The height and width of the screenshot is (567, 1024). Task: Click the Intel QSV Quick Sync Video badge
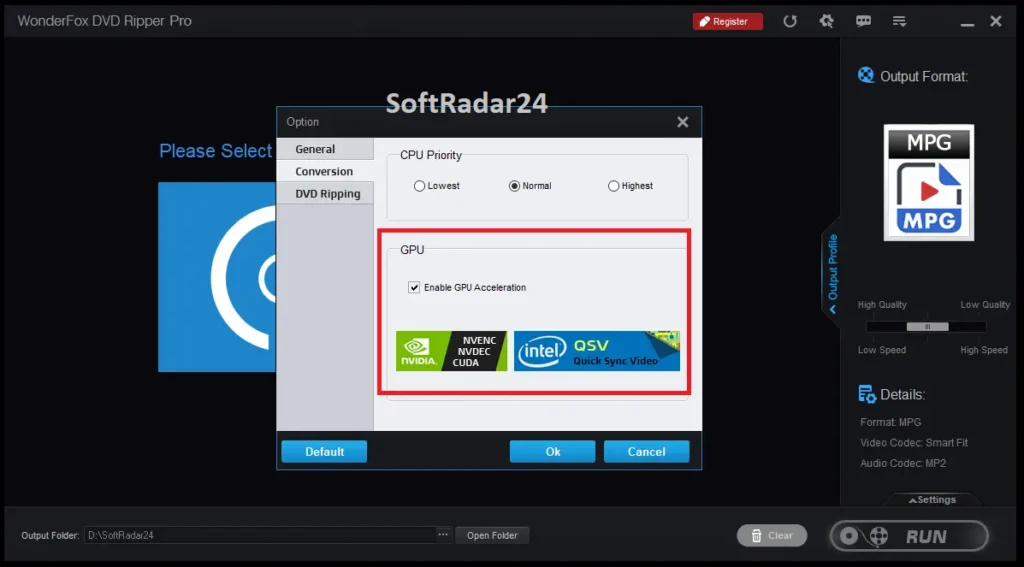coord(597,351)
